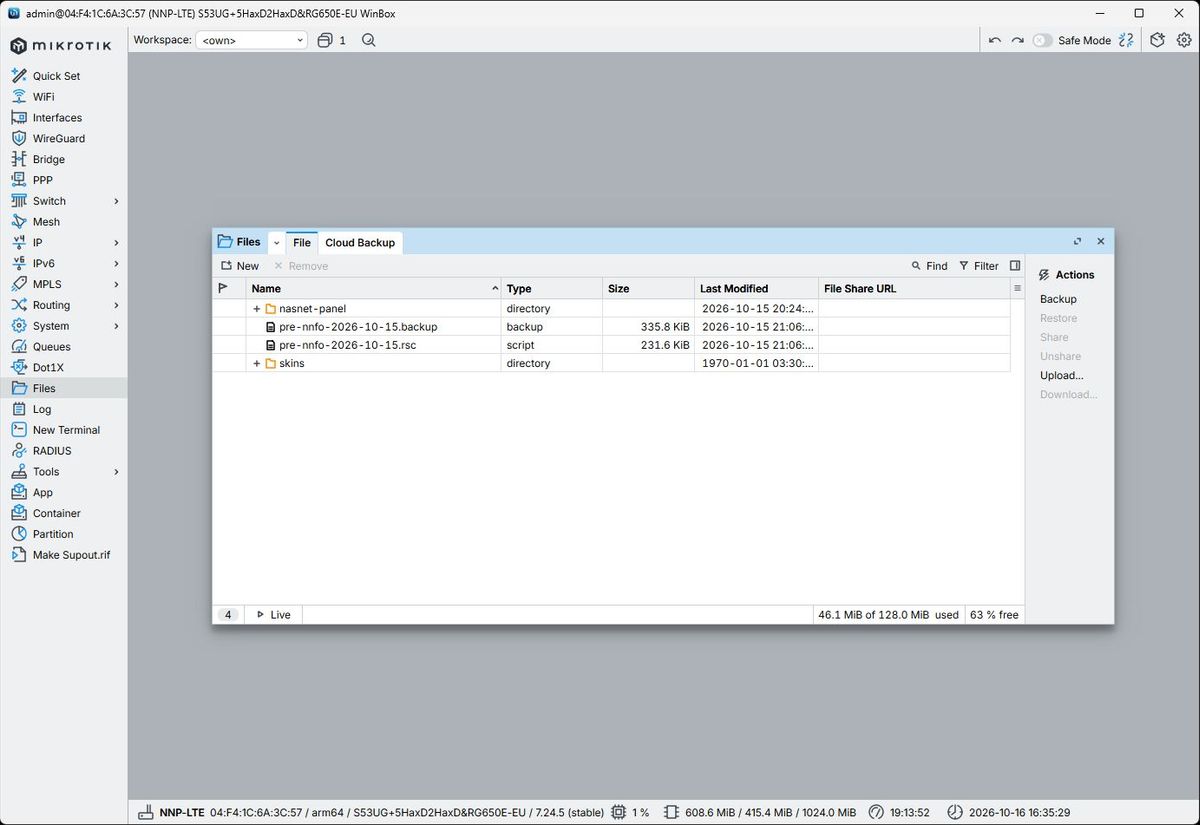The image size is (1200, 825).
Task: Open the Dot1X section
Action: [x=48, y=368]
